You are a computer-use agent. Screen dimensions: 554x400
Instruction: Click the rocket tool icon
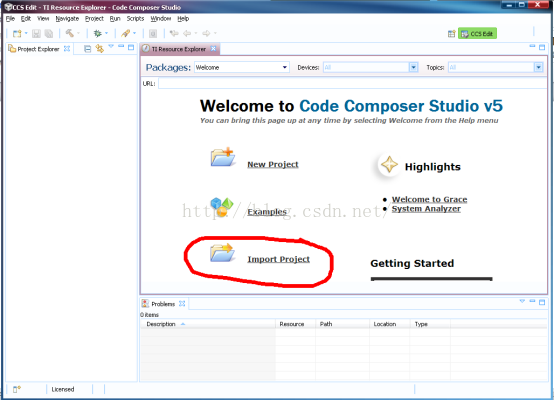pos(125,33)
